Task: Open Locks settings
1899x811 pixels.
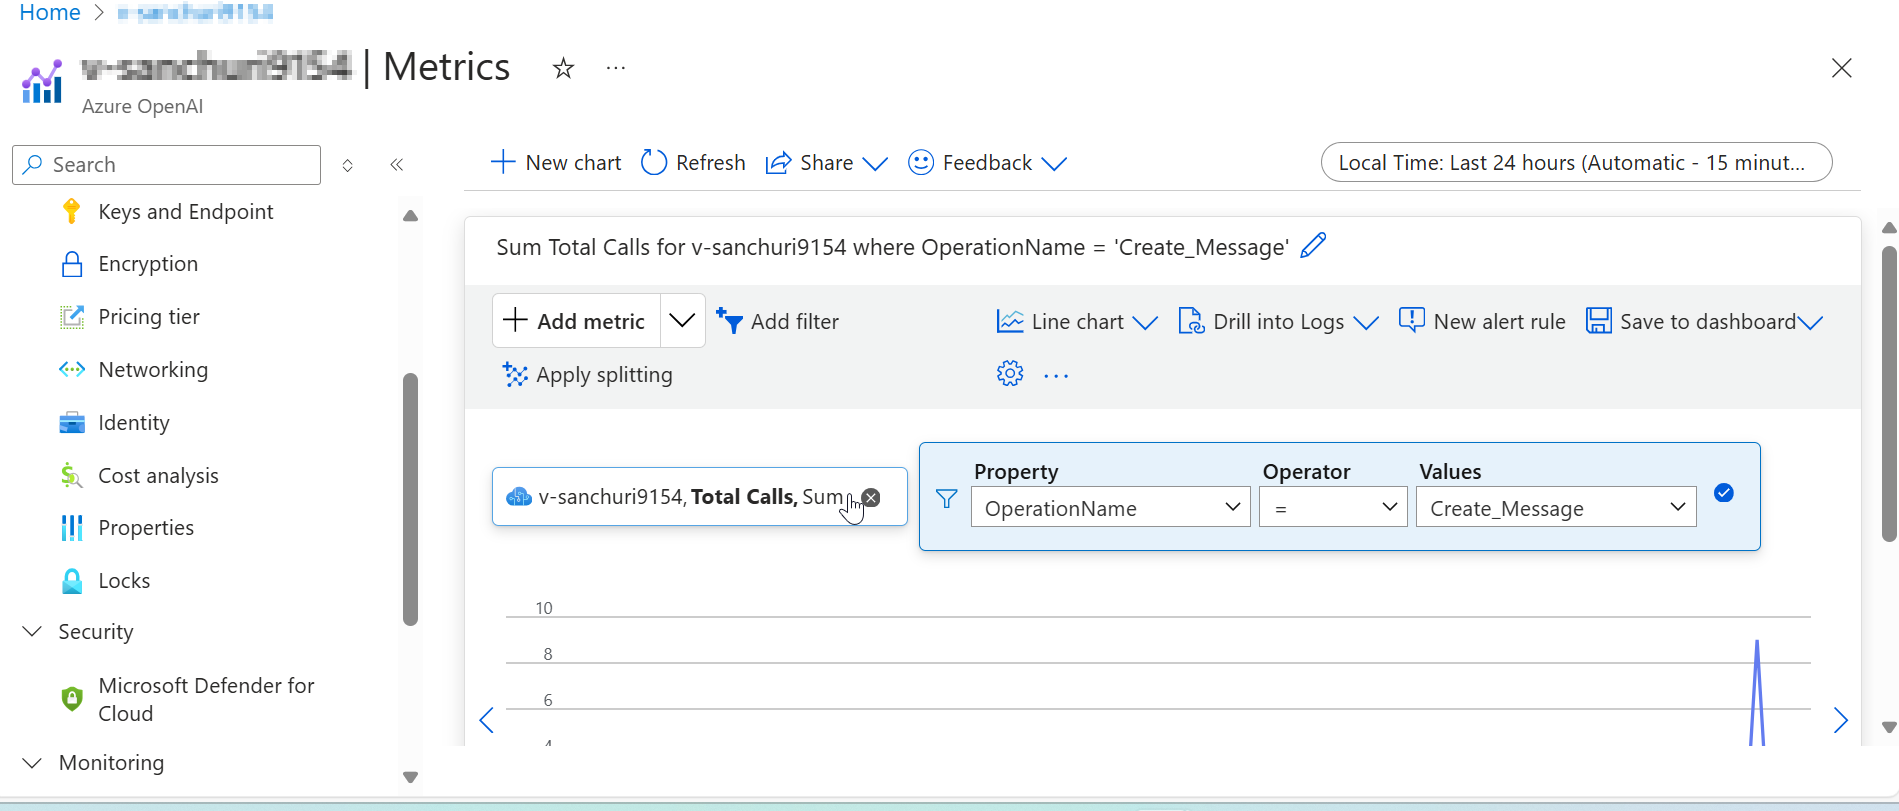Action: click(x=124, y=581)
